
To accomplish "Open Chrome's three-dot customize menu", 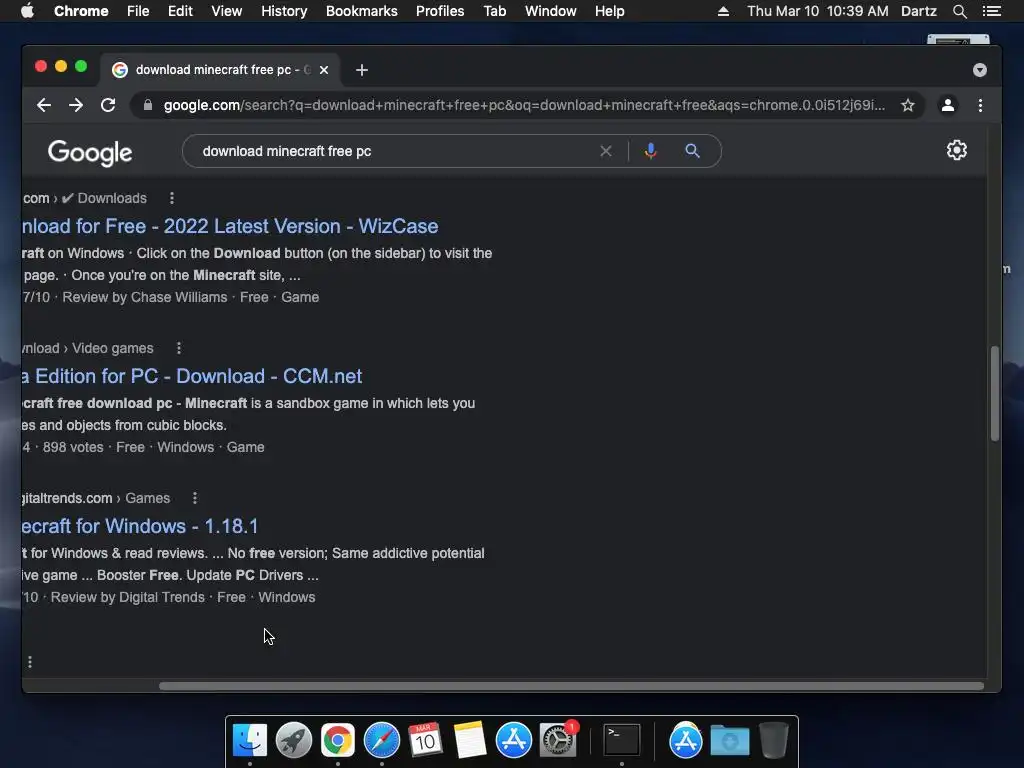I will (x=980, y=105).
